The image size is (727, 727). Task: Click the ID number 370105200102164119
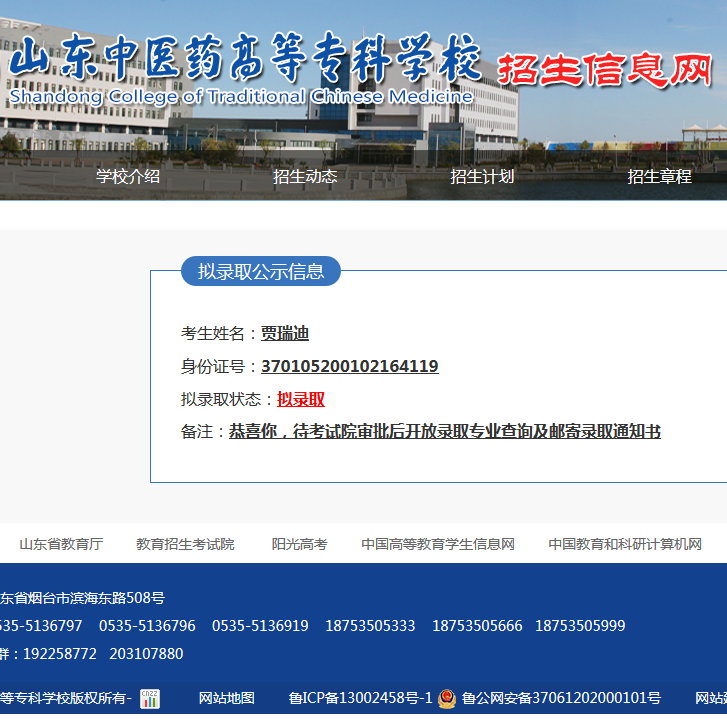click(350, 366)
